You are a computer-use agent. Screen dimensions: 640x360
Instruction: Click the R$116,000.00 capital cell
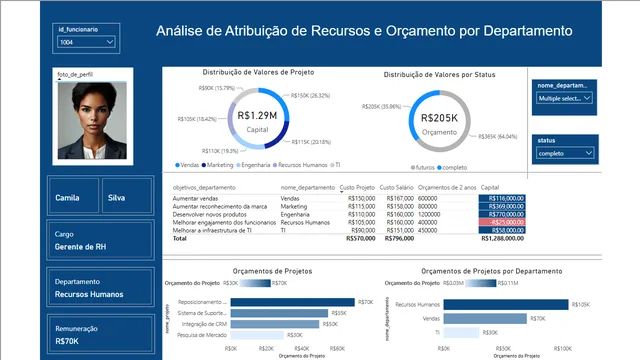coord(502,198)
